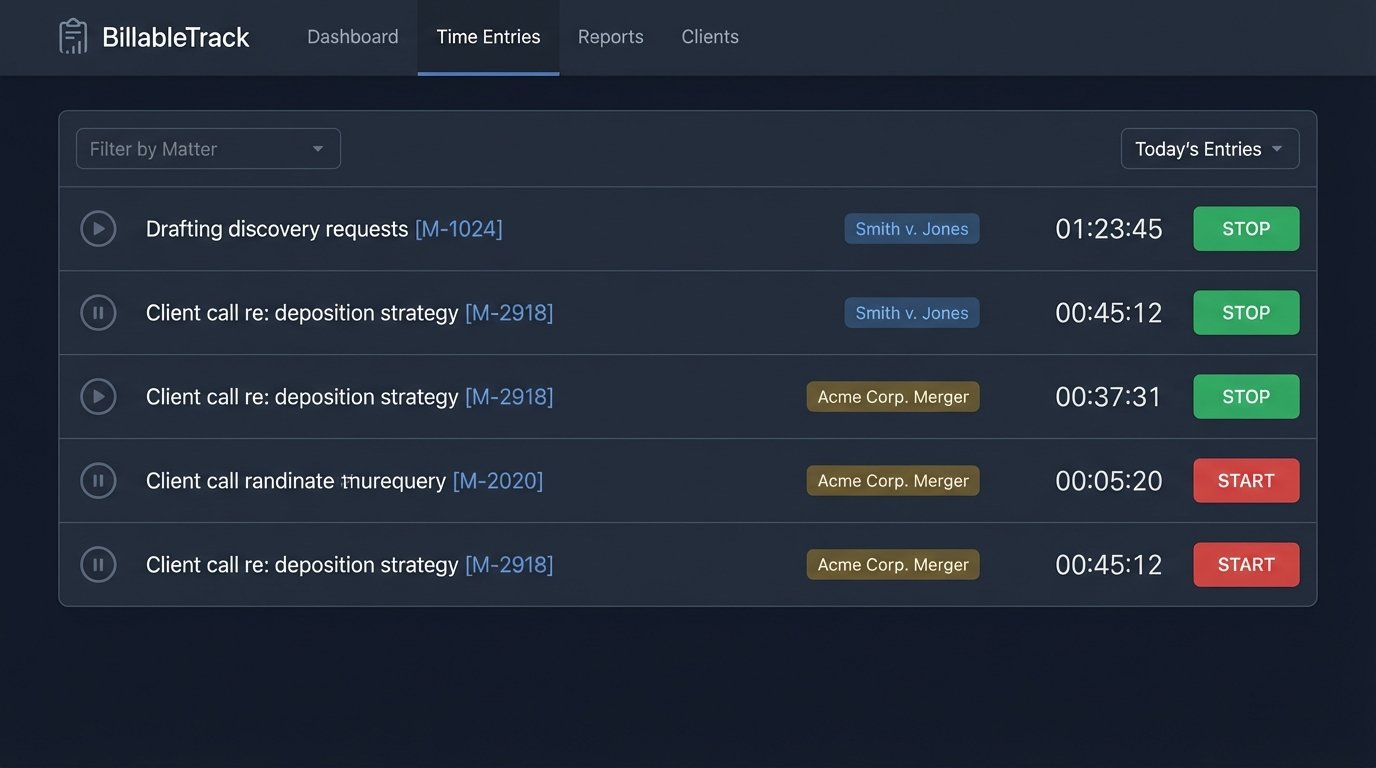Click the pause icon on the last time entry row
1376x768 pixels.
98,564
